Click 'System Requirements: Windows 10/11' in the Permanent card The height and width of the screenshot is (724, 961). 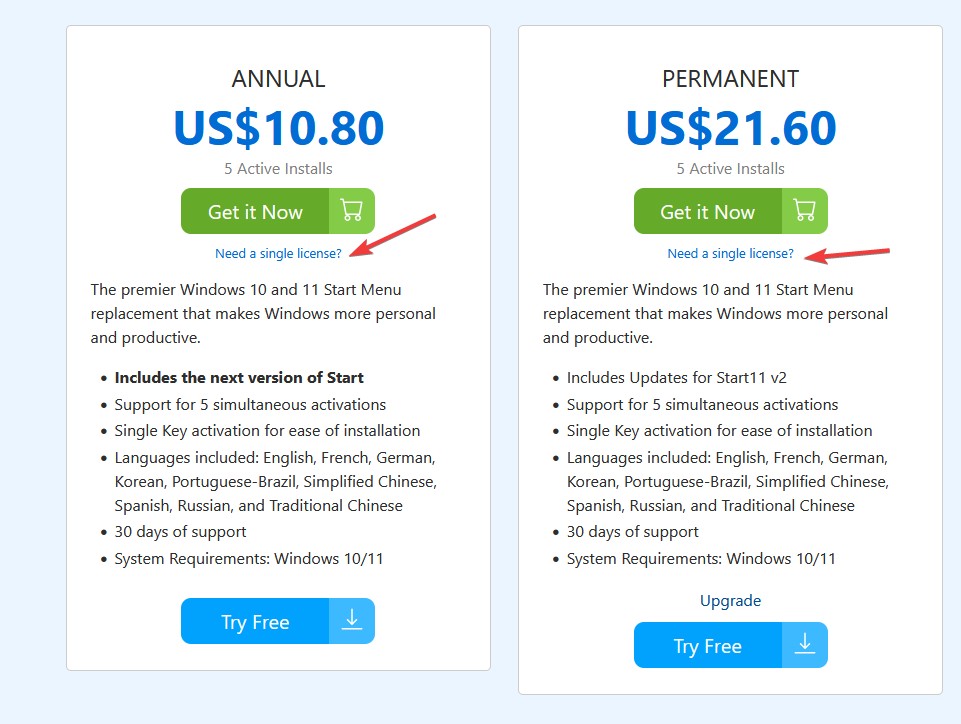pyautogui.click(x=701, y=558)
